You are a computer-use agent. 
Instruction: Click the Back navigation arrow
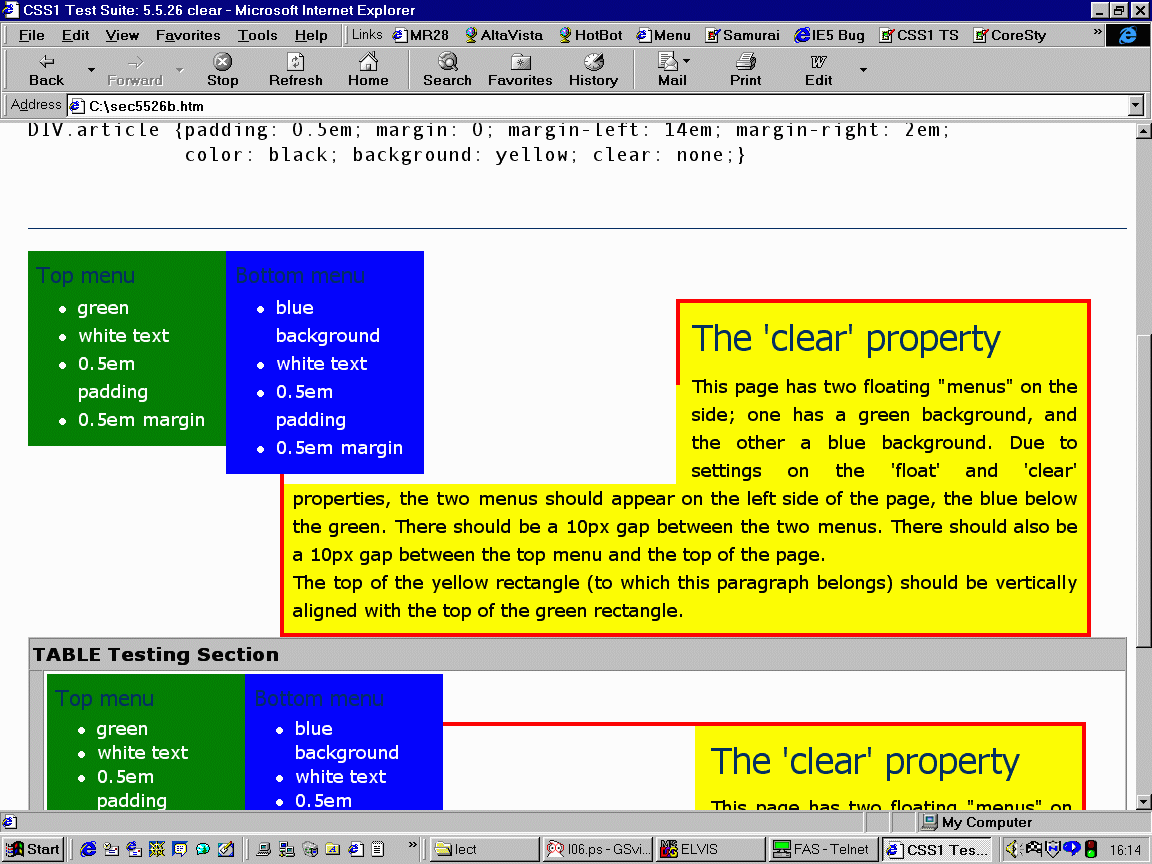46,62
